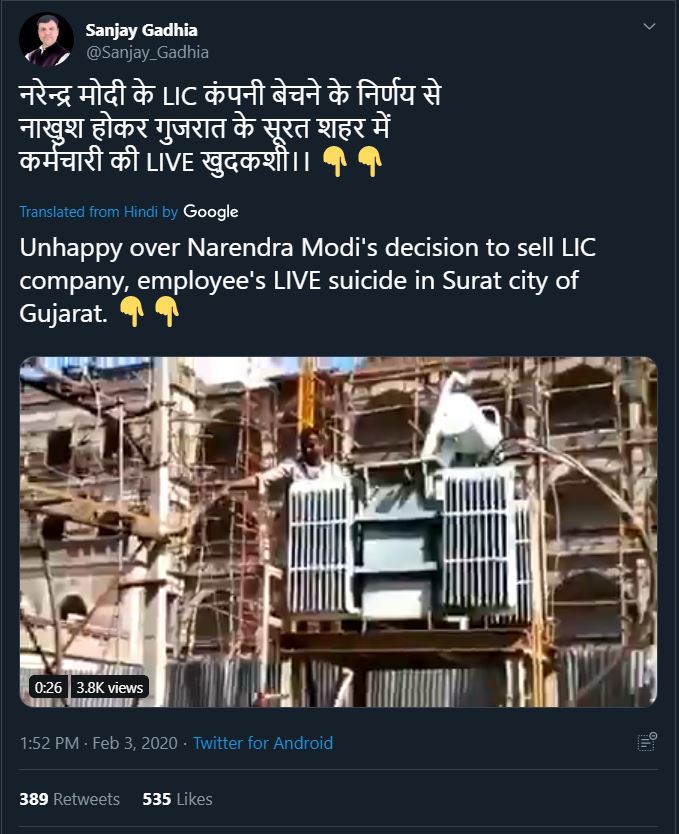Click Sanjay Gadhia's profile avatar
The image size is (679, 834).
[46, 40]
